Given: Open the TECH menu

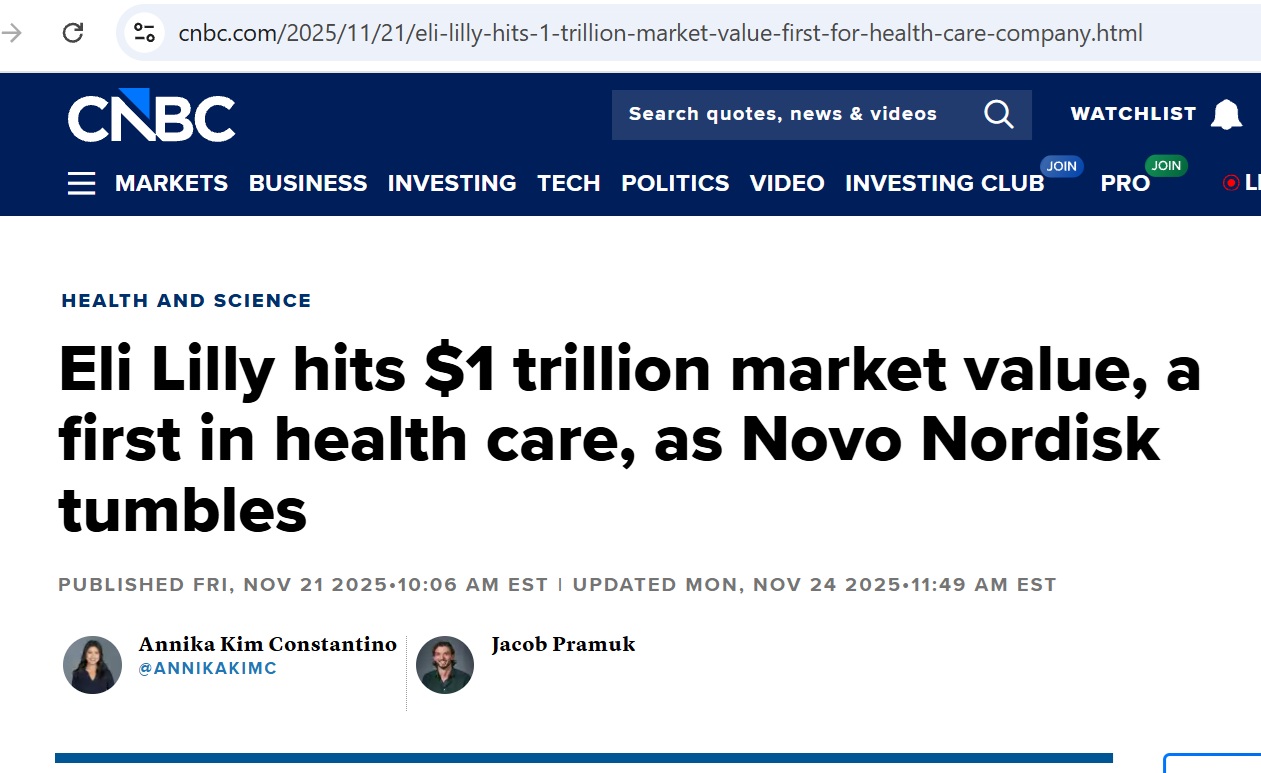Looking at the screenshot, I should (569, 184).
